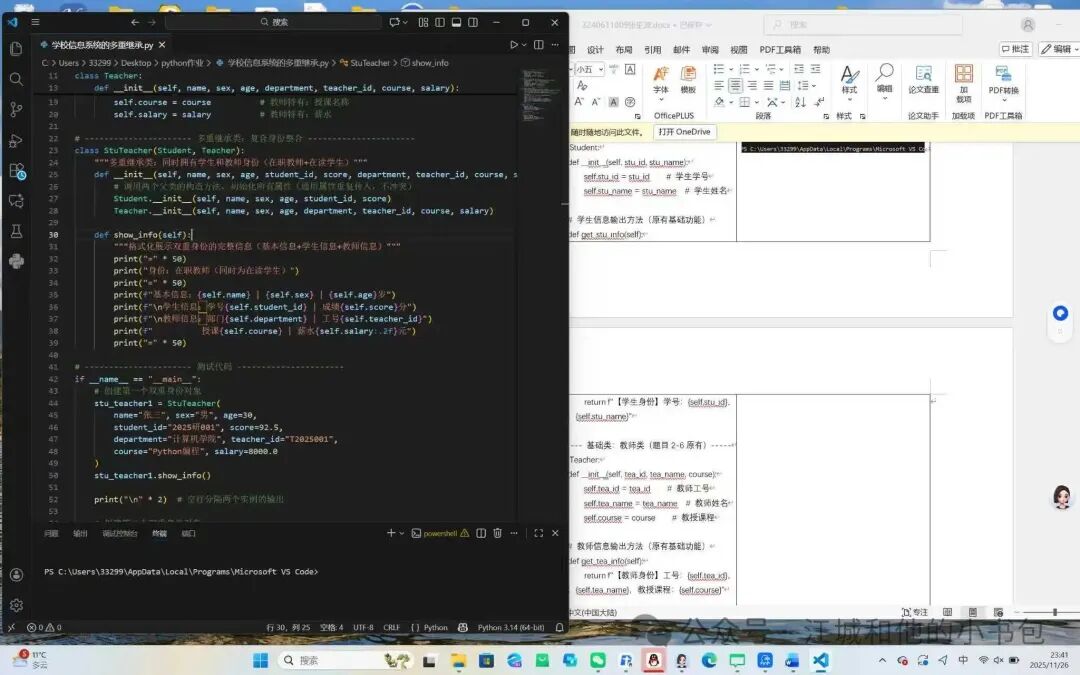This screenshot has width=1080, height=675.
Task: Open the Source Control view in activity bar
Action: pos(16,109)
